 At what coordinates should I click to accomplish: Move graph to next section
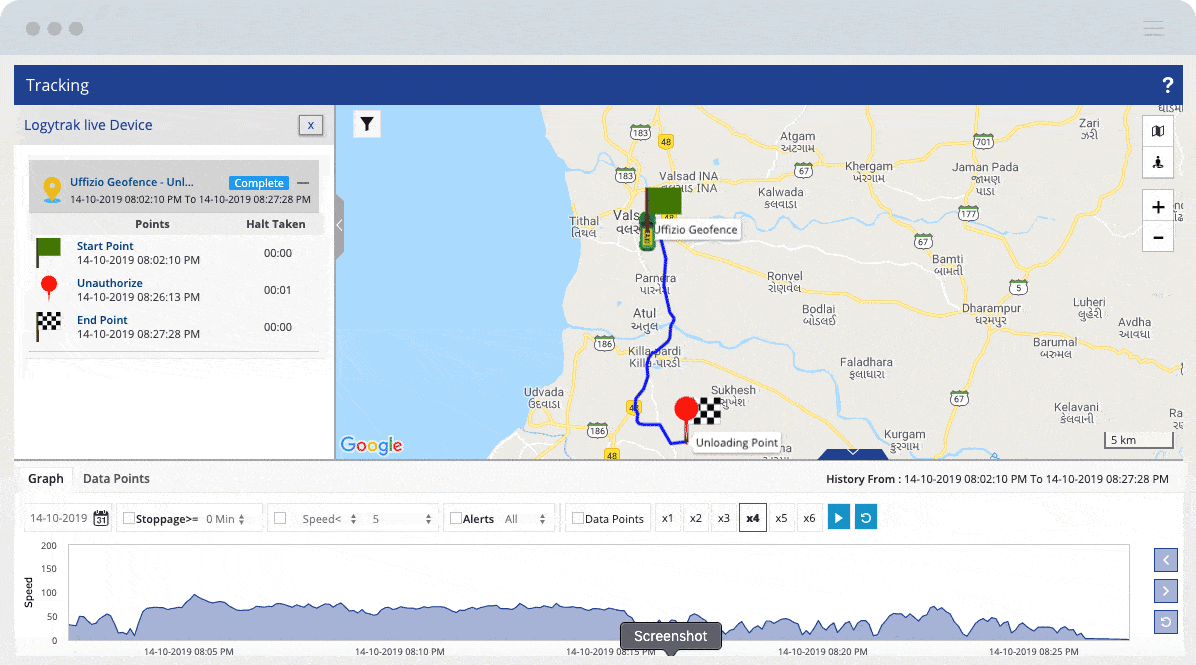click(1165, 591)
